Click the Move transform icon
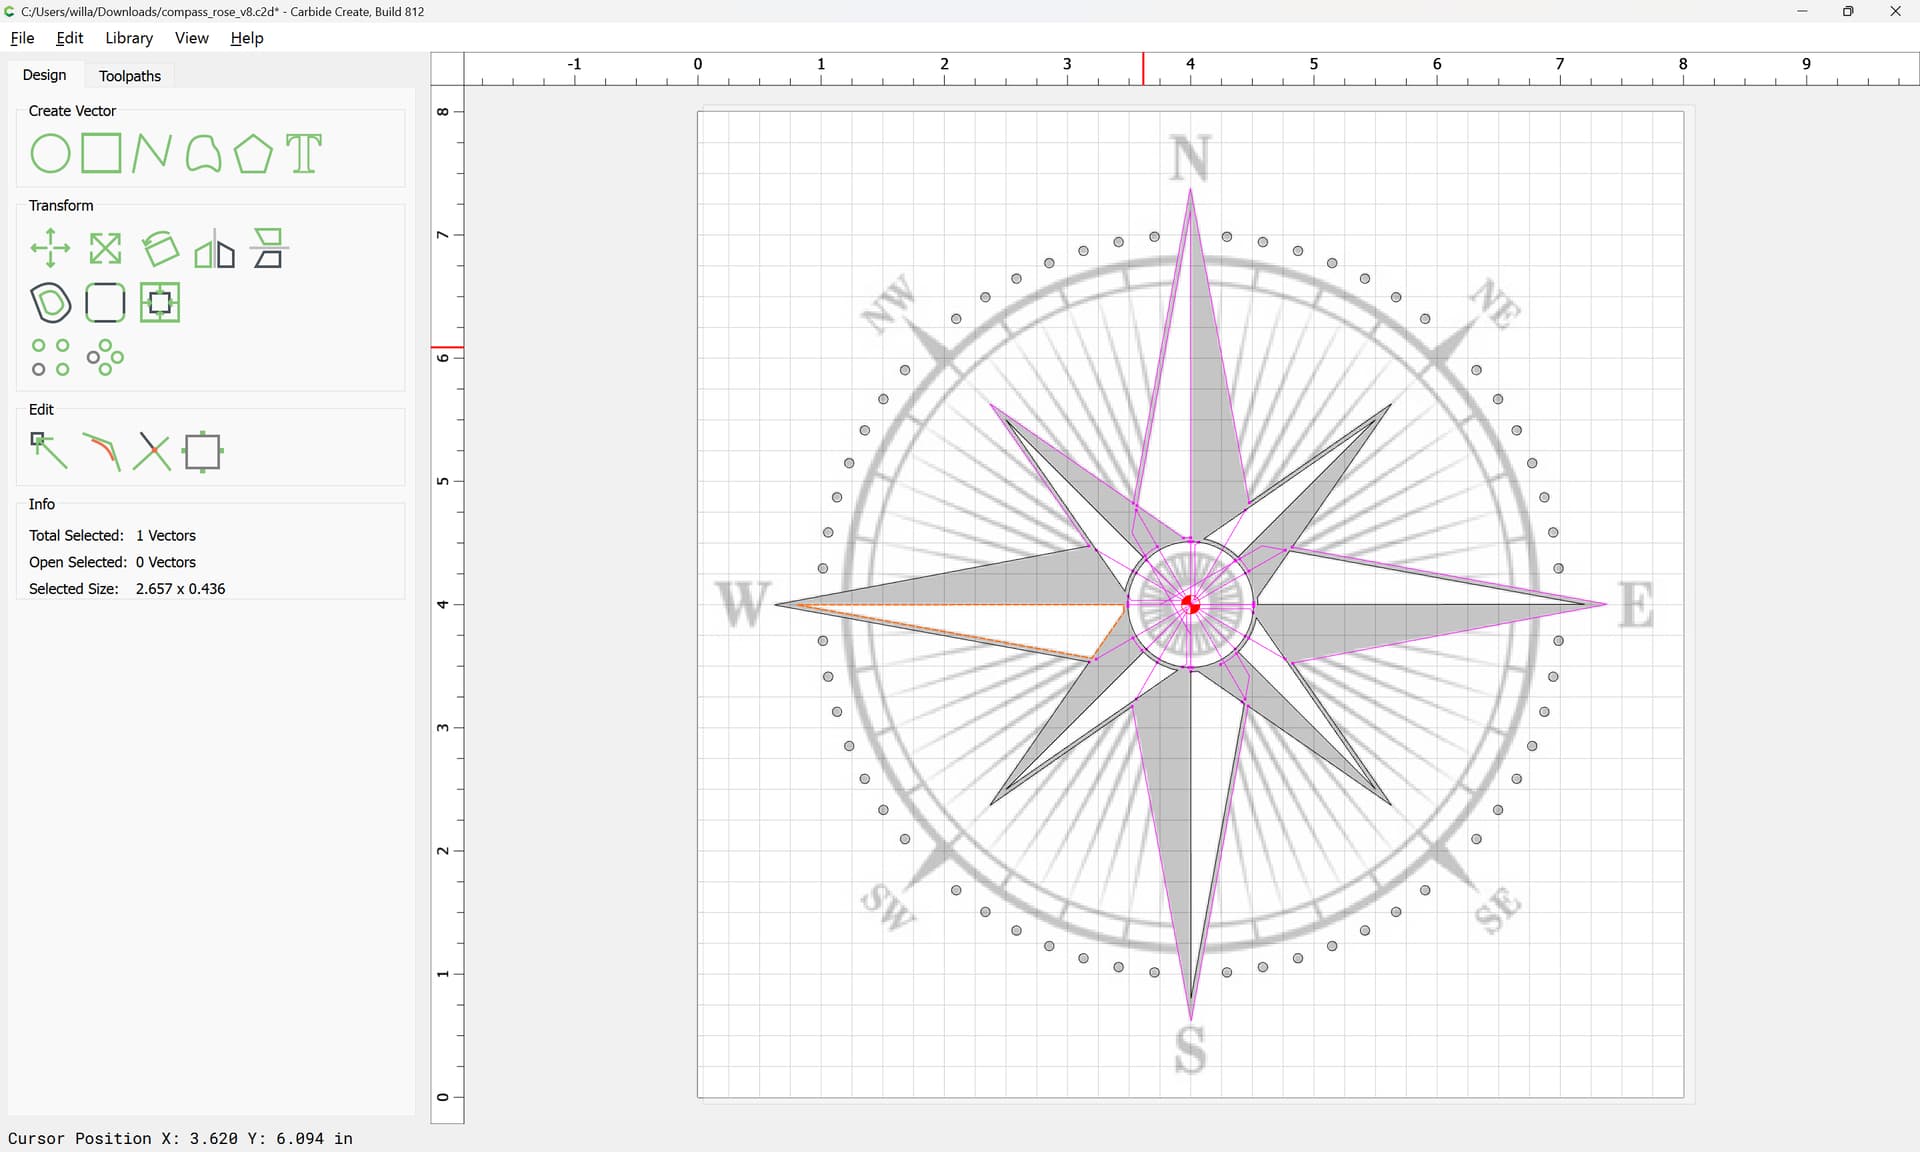1920x1152 pixels. pos(50,248)
